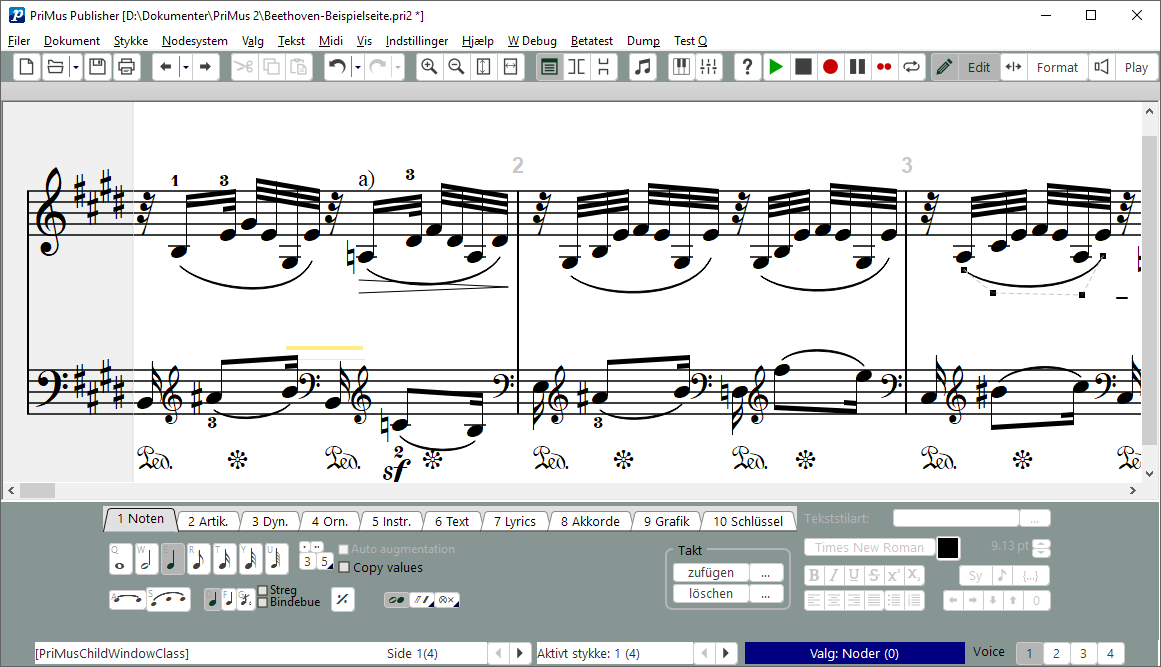Zoom in with the magnifier plus icon
Screen dimensions: 1161x667
(x=429, y=67)
